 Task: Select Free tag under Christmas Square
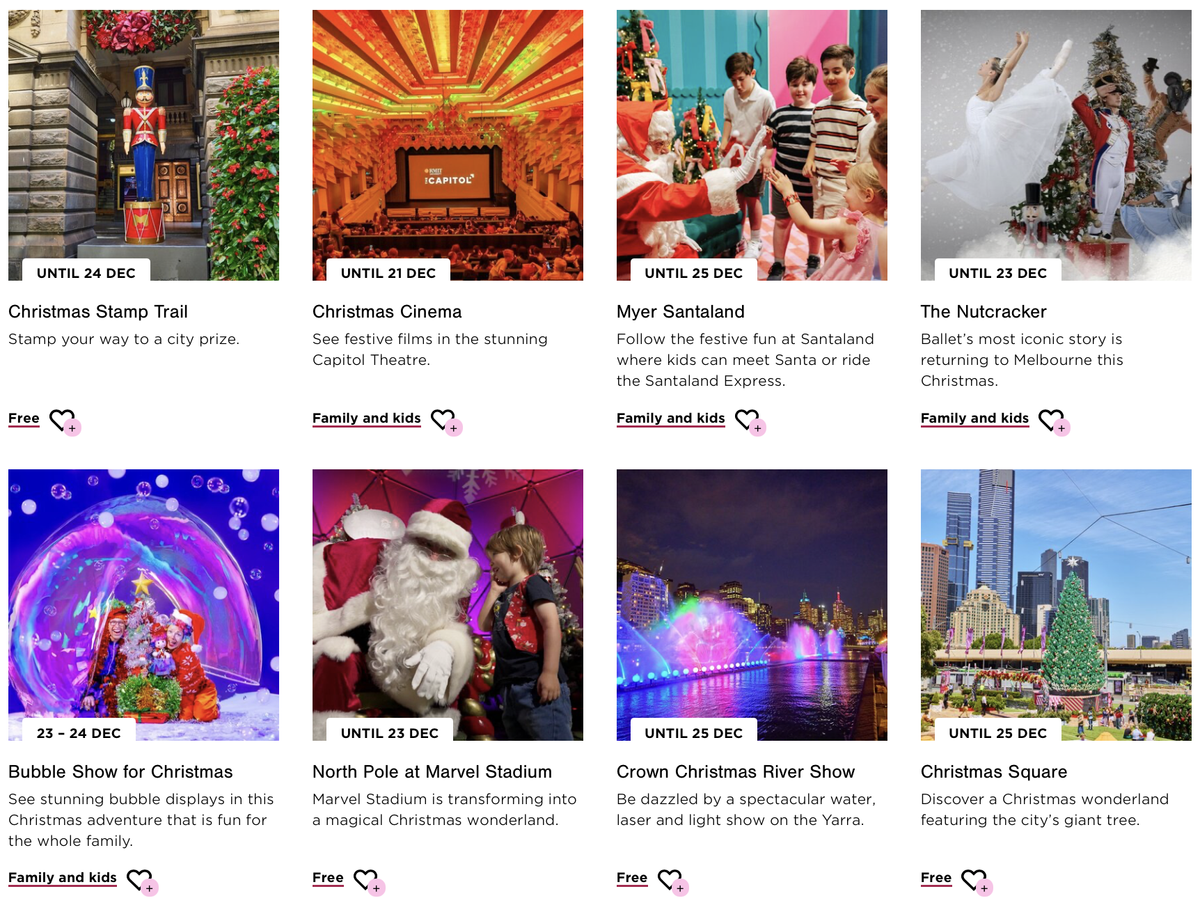(x=936, y=878)
